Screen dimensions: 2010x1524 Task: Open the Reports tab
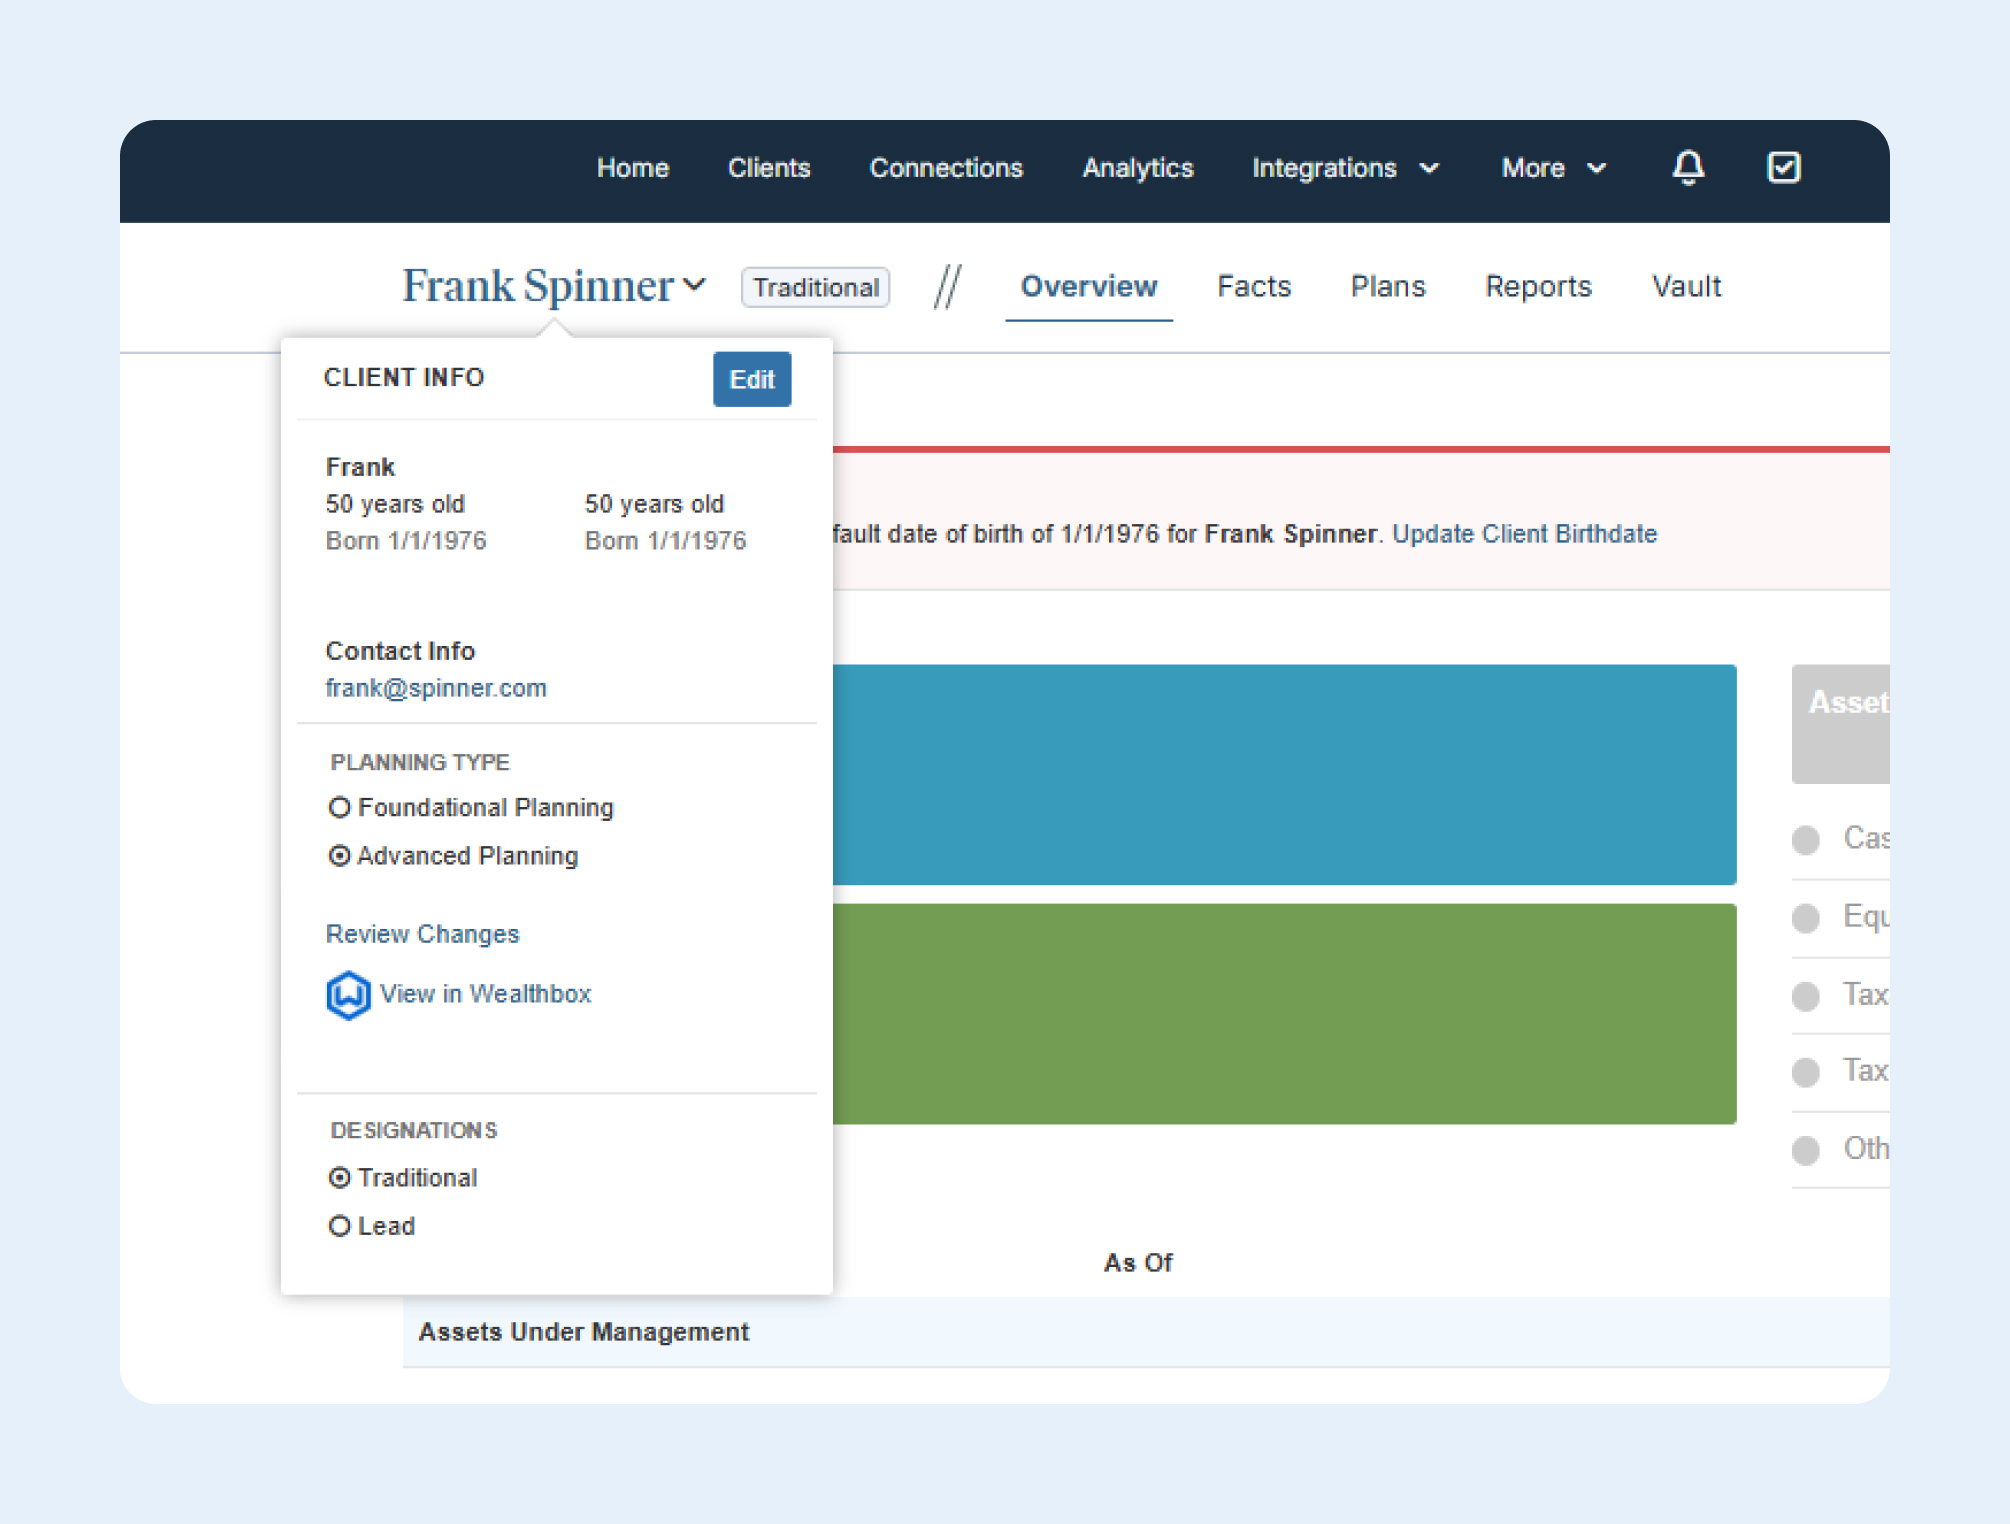1537,287
